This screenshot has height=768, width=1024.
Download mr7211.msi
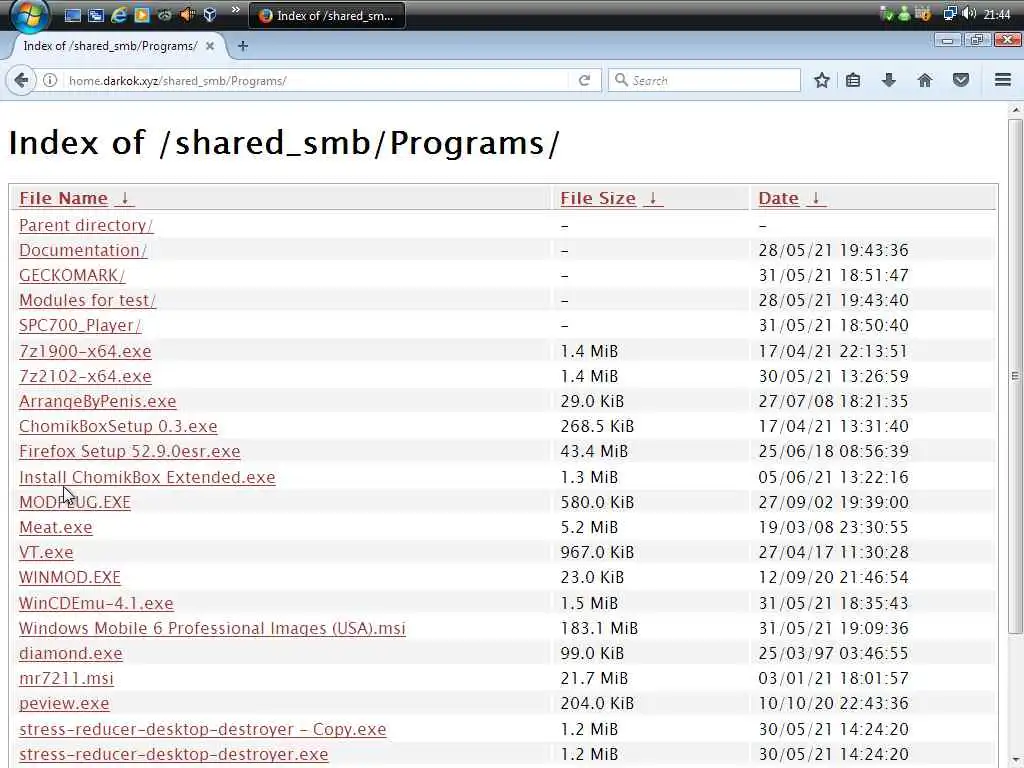(66, 679)
